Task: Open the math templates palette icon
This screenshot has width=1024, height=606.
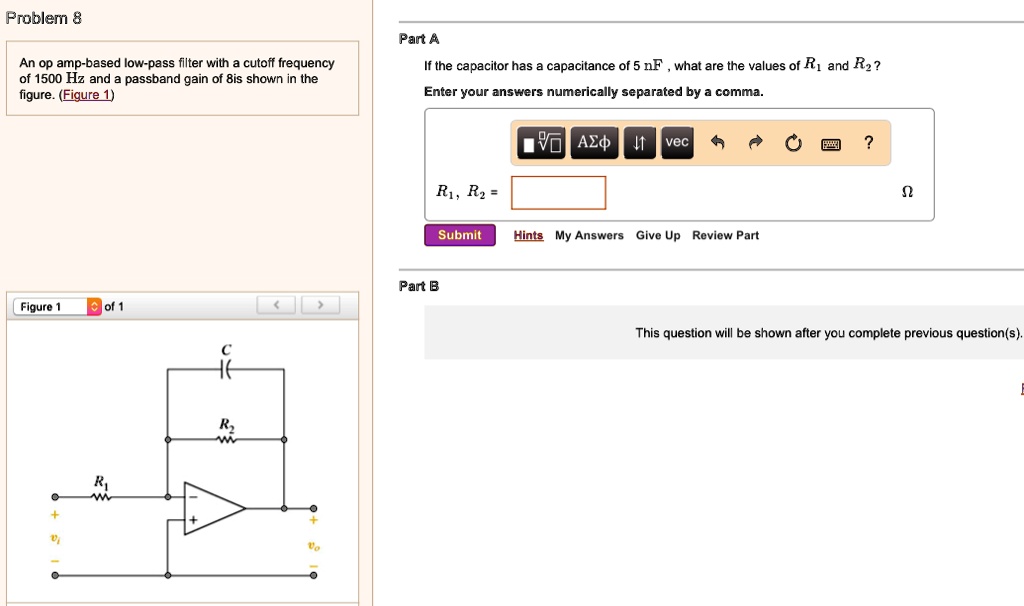Action: coord(542,142)
